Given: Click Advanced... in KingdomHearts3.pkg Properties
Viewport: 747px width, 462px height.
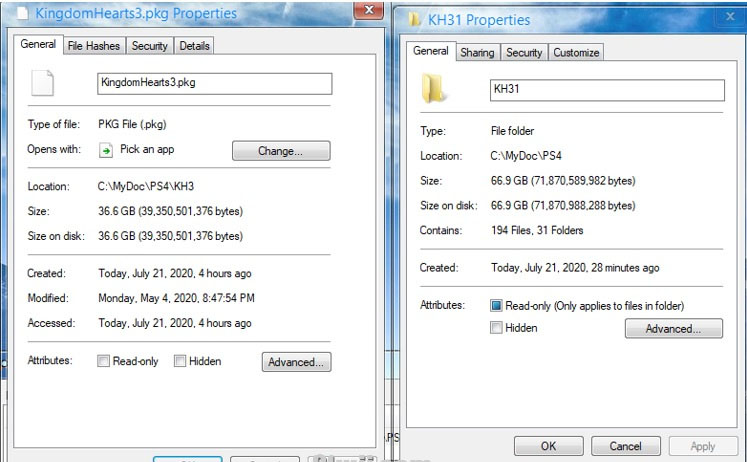Looking at the screenshot, I should (x=296, y=362).
